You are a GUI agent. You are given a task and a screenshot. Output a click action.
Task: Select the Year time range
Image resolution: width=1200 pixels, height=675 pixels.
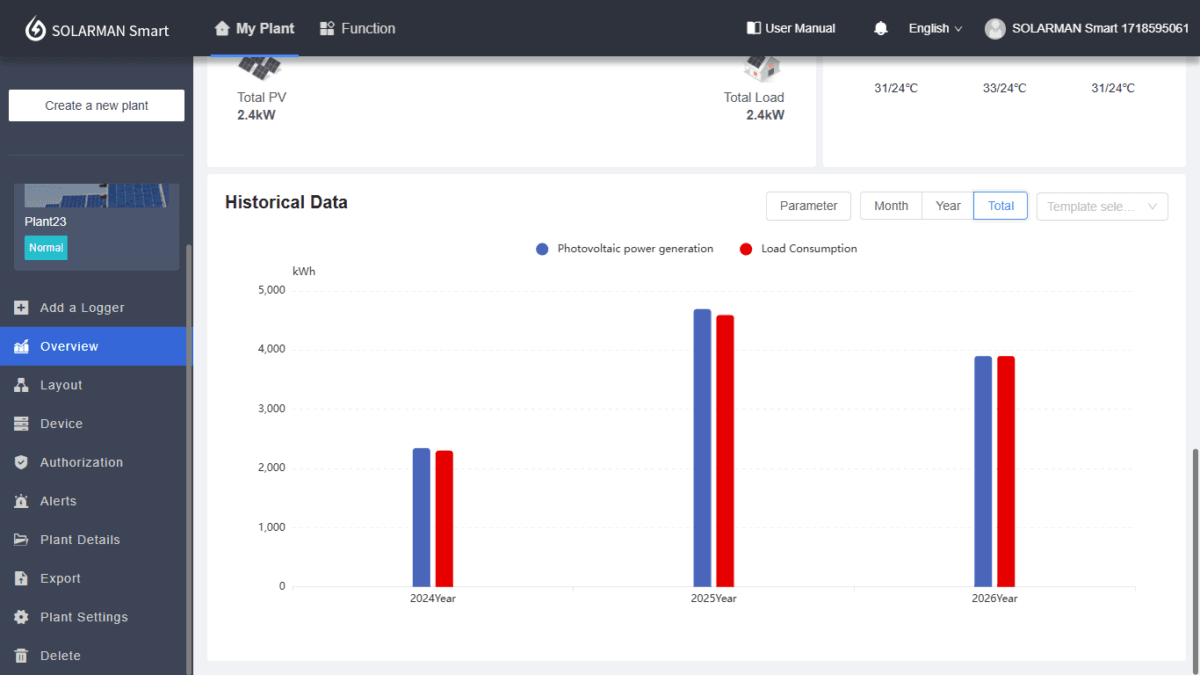click(x=948, y=206)
